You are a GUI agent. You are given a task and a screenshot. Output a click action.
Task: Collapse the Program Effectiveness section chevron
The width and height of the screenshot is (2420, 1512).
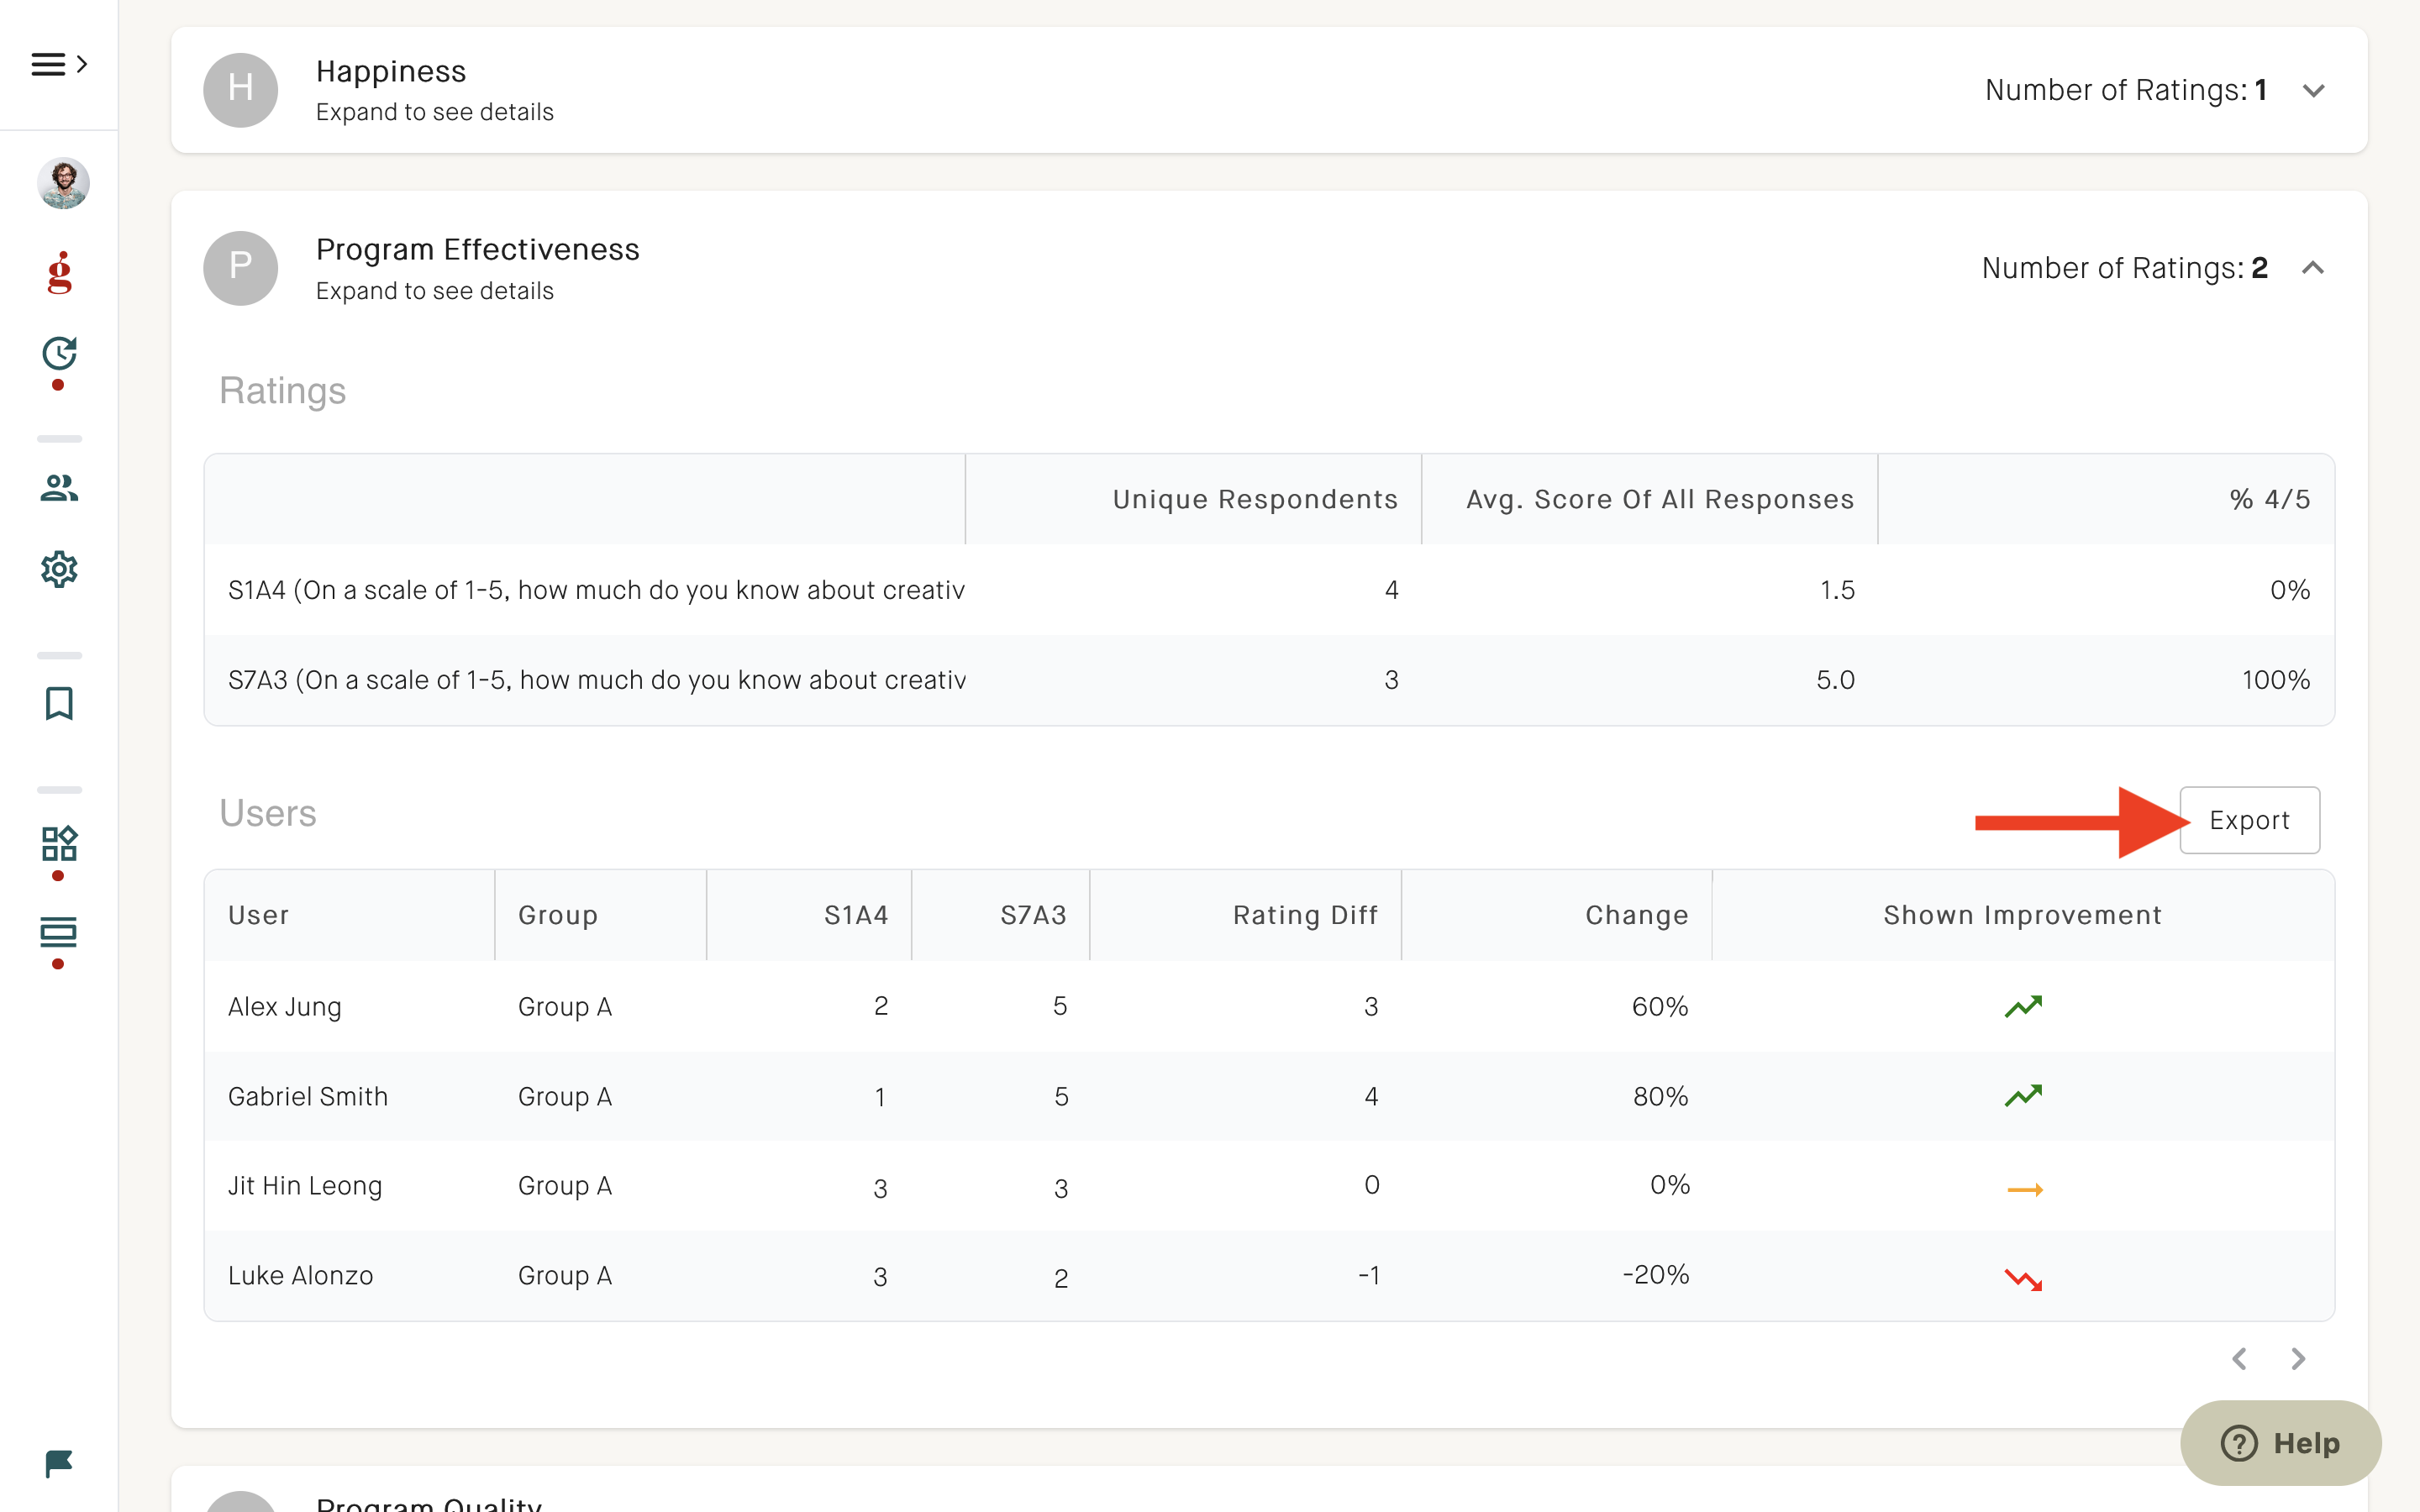(x=2313, y=268)
